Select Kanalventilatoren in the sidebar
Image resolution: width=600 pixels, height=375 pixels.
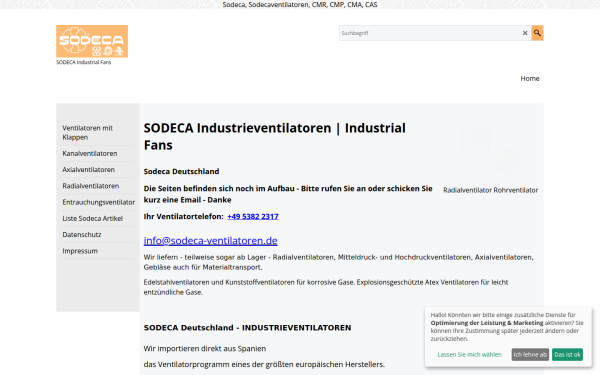click(98, 153)
